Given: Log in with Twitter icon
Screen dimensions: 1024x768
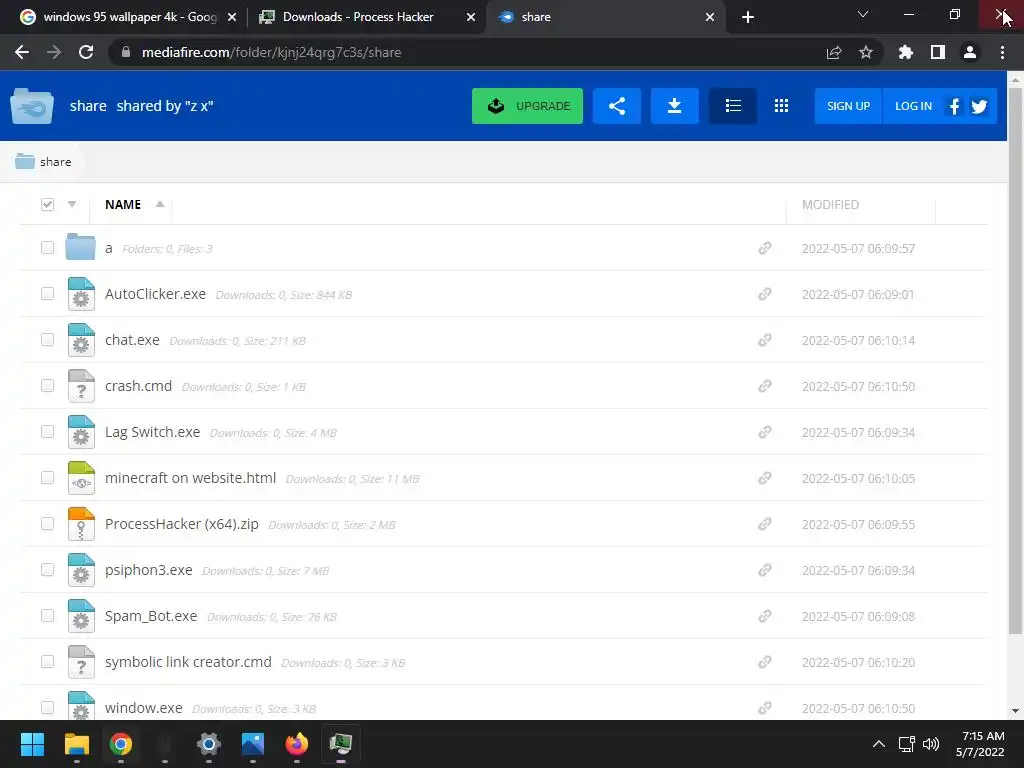Looking at the screenshot, I should (x=979, y=106).
